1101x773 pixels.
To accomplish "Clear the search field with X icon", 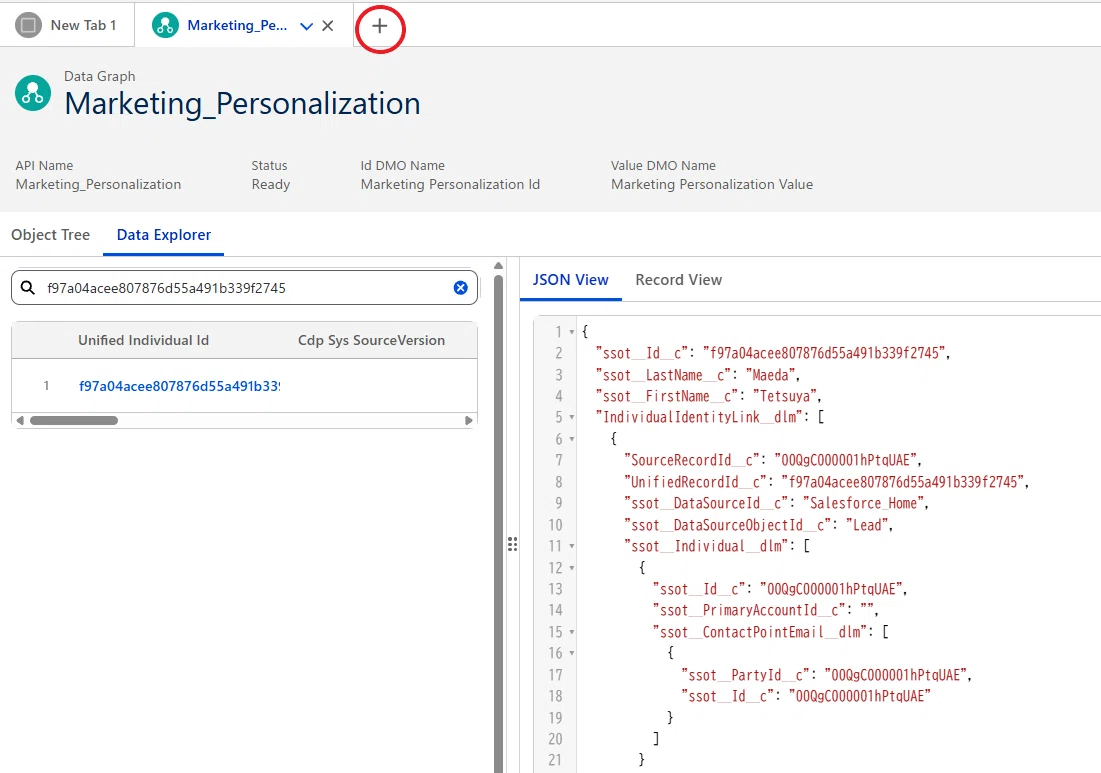I will click(x=461, y=288).
